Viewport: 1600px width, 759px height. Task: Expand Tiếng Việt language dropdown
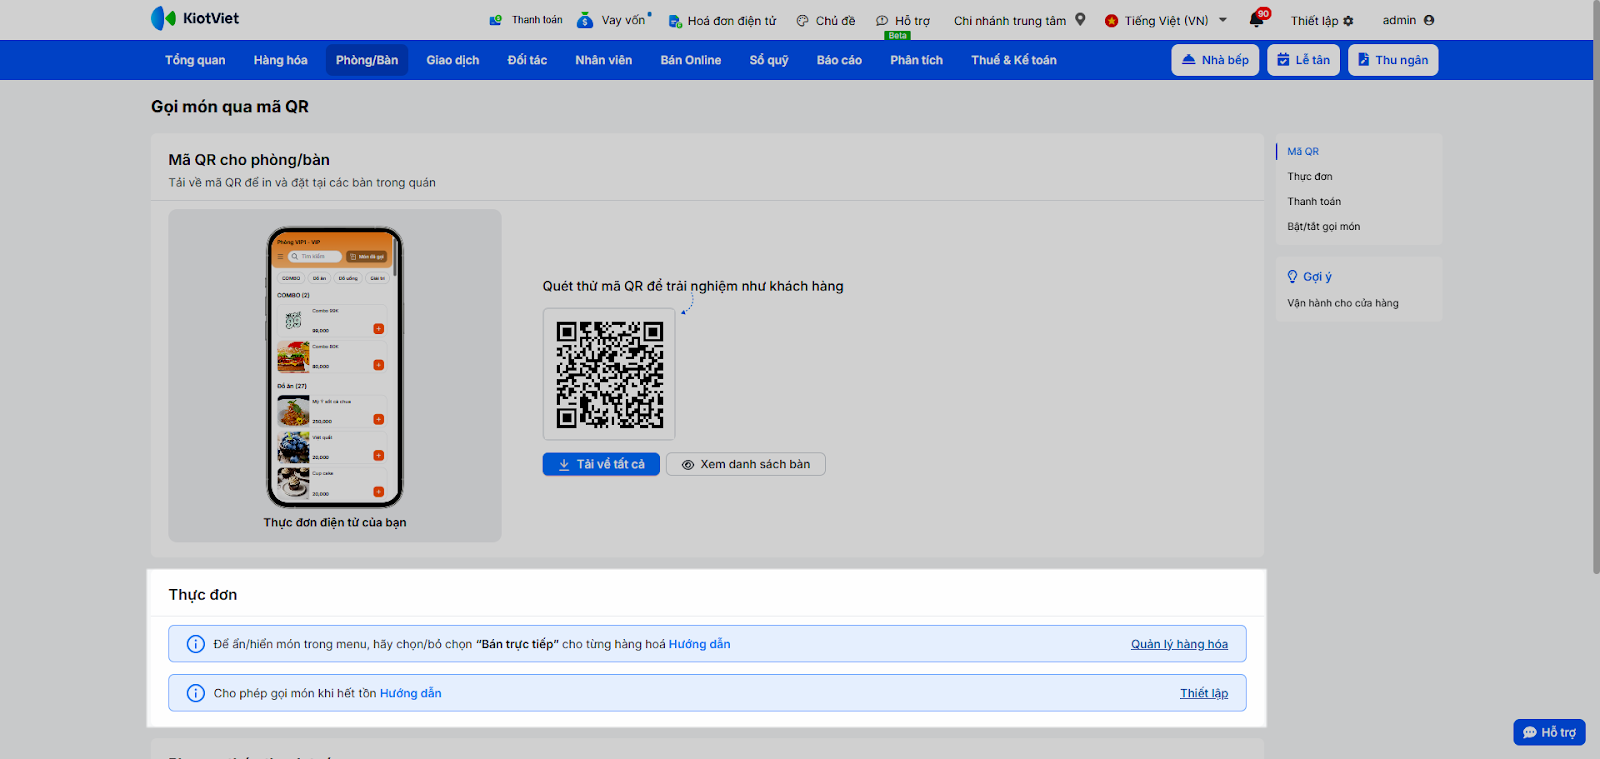(x=1222, y=20)
